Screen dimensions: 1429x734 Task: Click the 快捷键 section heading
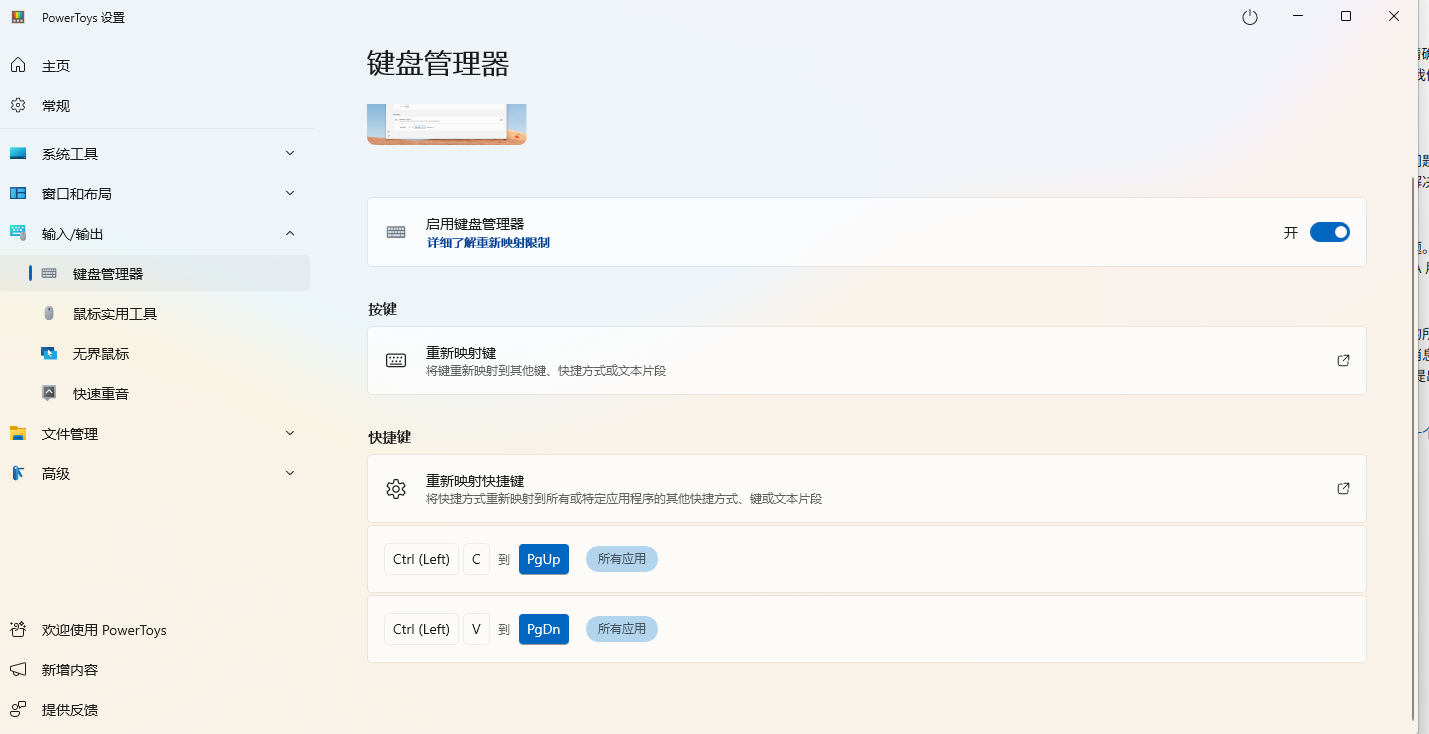[390, 437]
